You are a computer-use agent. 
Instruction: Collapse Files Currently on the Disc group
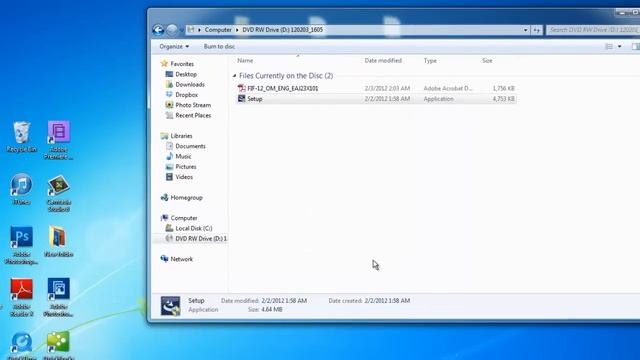click(234, 76)
